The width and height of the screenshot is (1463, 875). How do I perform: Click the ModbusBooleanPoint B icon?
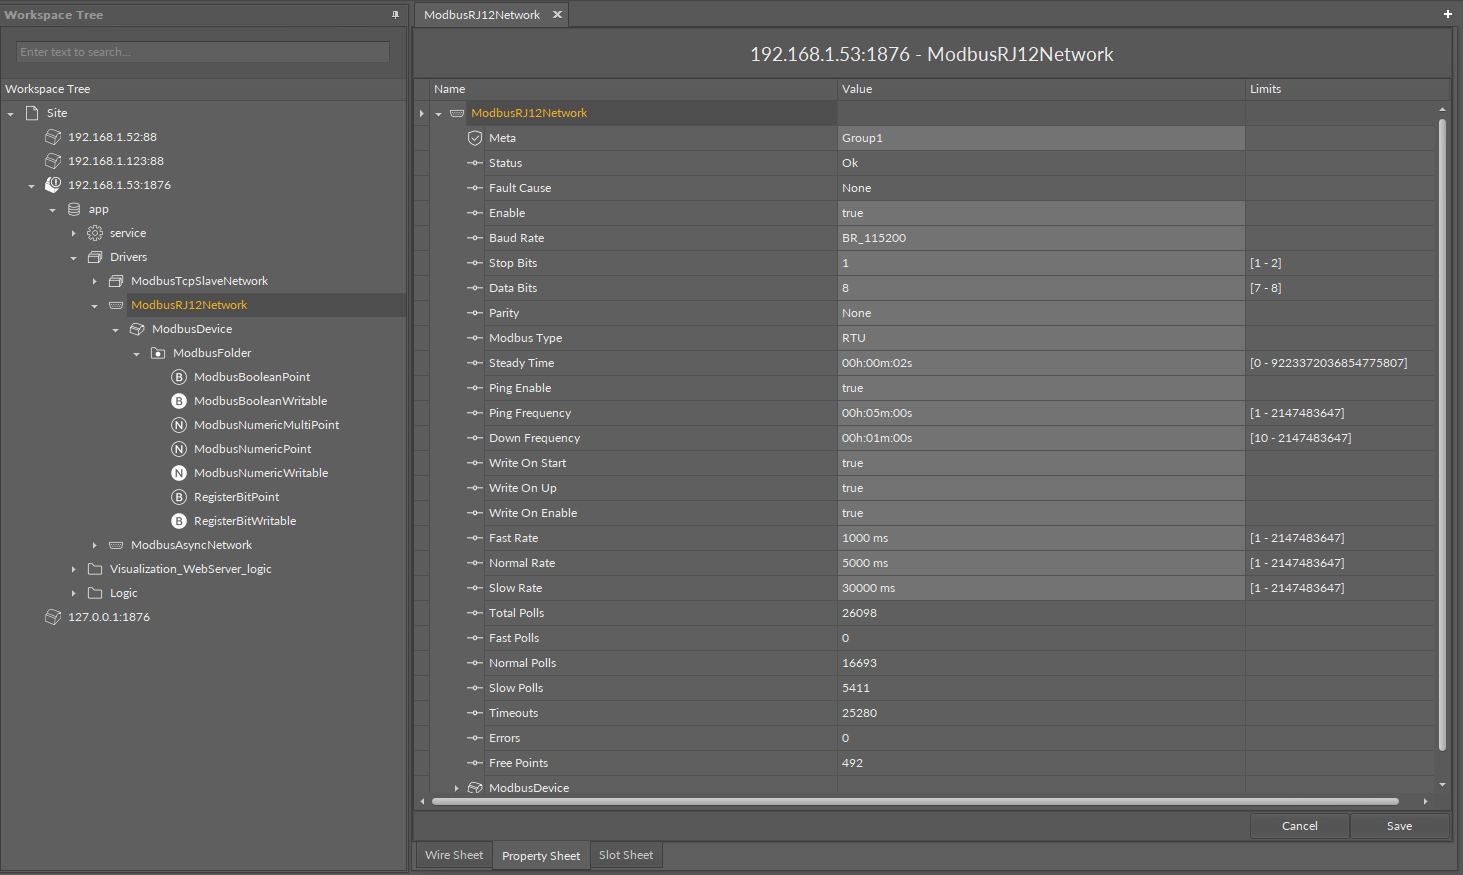(x=179, y=377)
